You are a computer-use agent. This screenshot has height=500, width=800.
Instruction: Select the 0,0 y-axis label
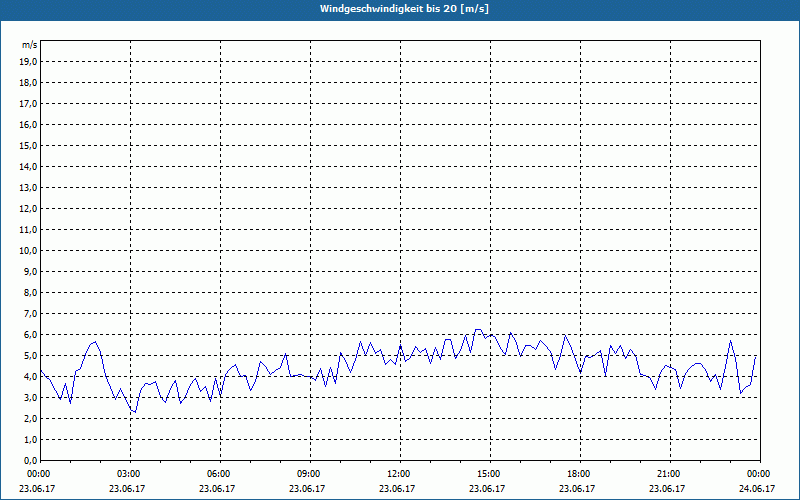click(30, 460)
